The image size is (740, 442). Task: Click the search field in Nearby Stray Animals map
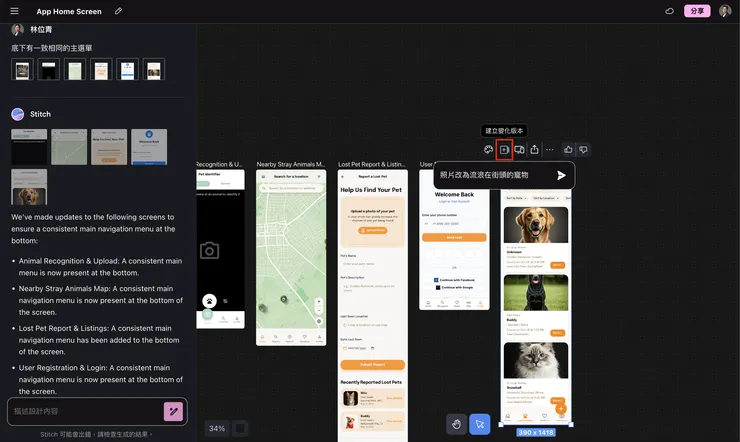pyautogui.click(x=291, y=188)
